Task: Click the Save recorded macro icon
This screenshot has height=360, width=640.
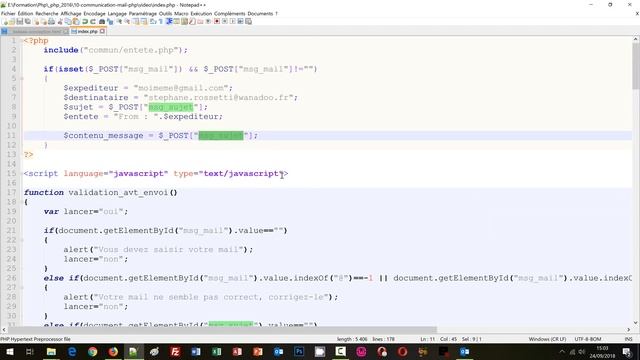Action: coord(248,21)
